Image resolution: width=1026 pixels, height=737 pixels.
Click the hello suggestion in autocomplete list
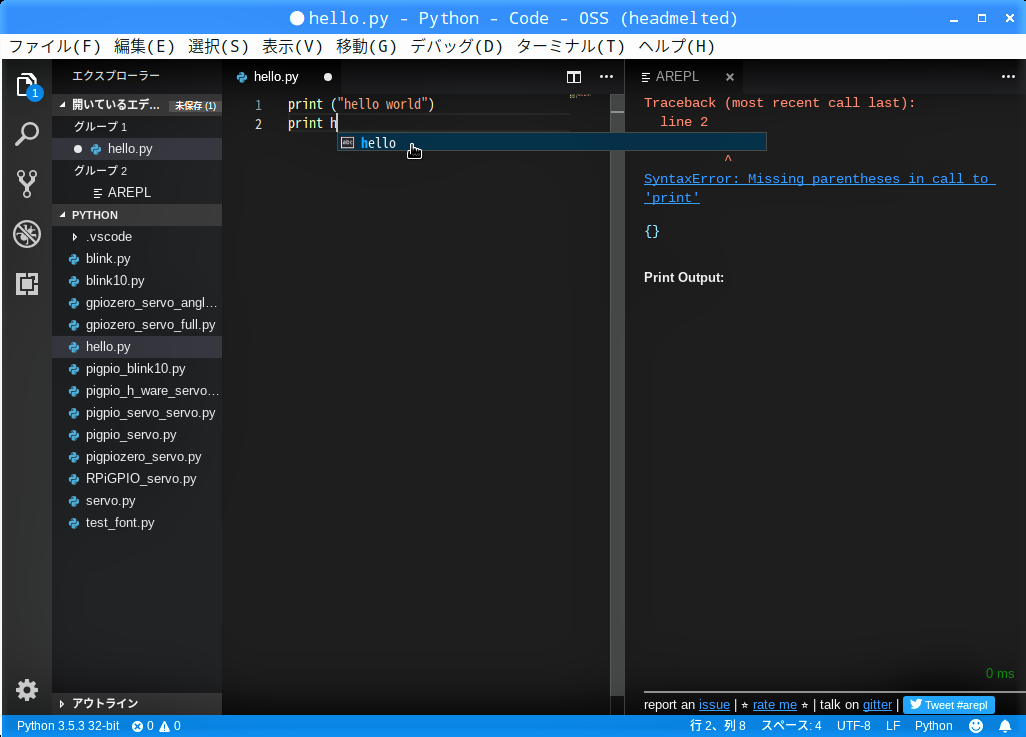click(x=552, y=143)
